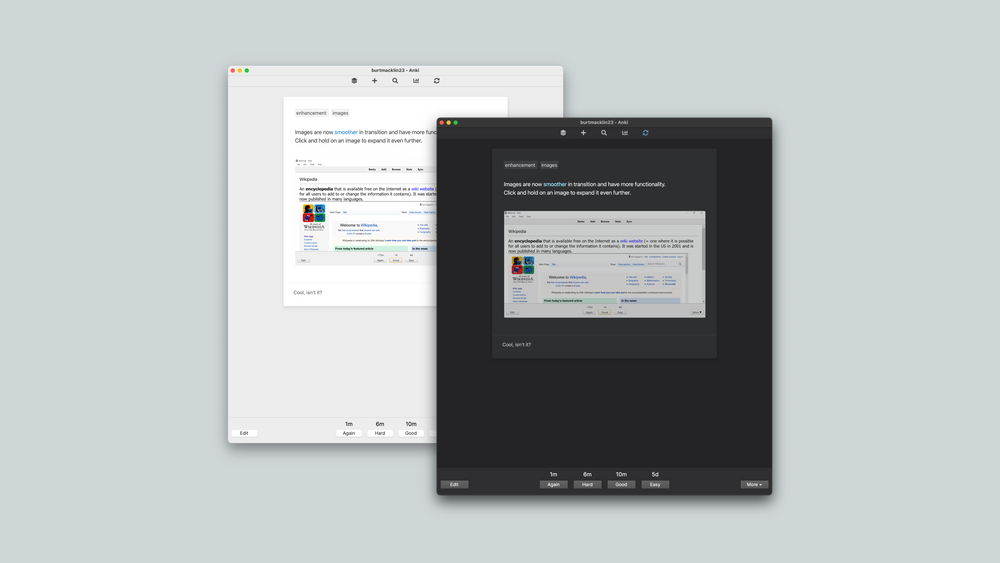This screenshot has height=563, width=1000.
Task: Answer Good in light window
Action: [411, 433]
